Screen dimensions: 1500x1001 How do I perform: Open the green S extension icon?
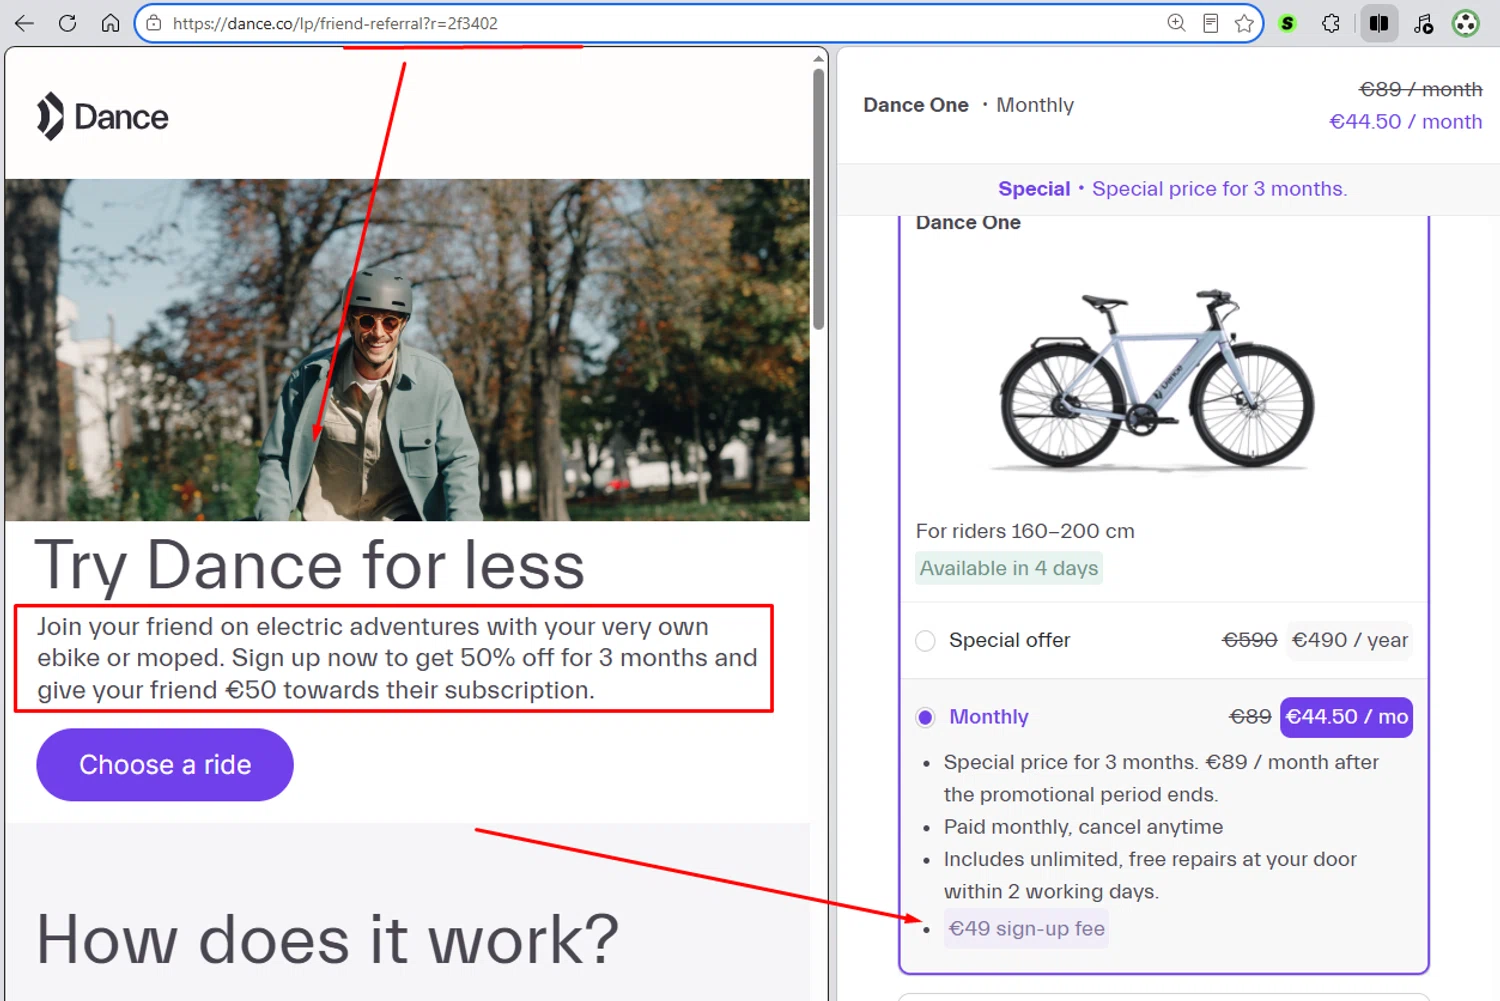(x=1288, y=23)
